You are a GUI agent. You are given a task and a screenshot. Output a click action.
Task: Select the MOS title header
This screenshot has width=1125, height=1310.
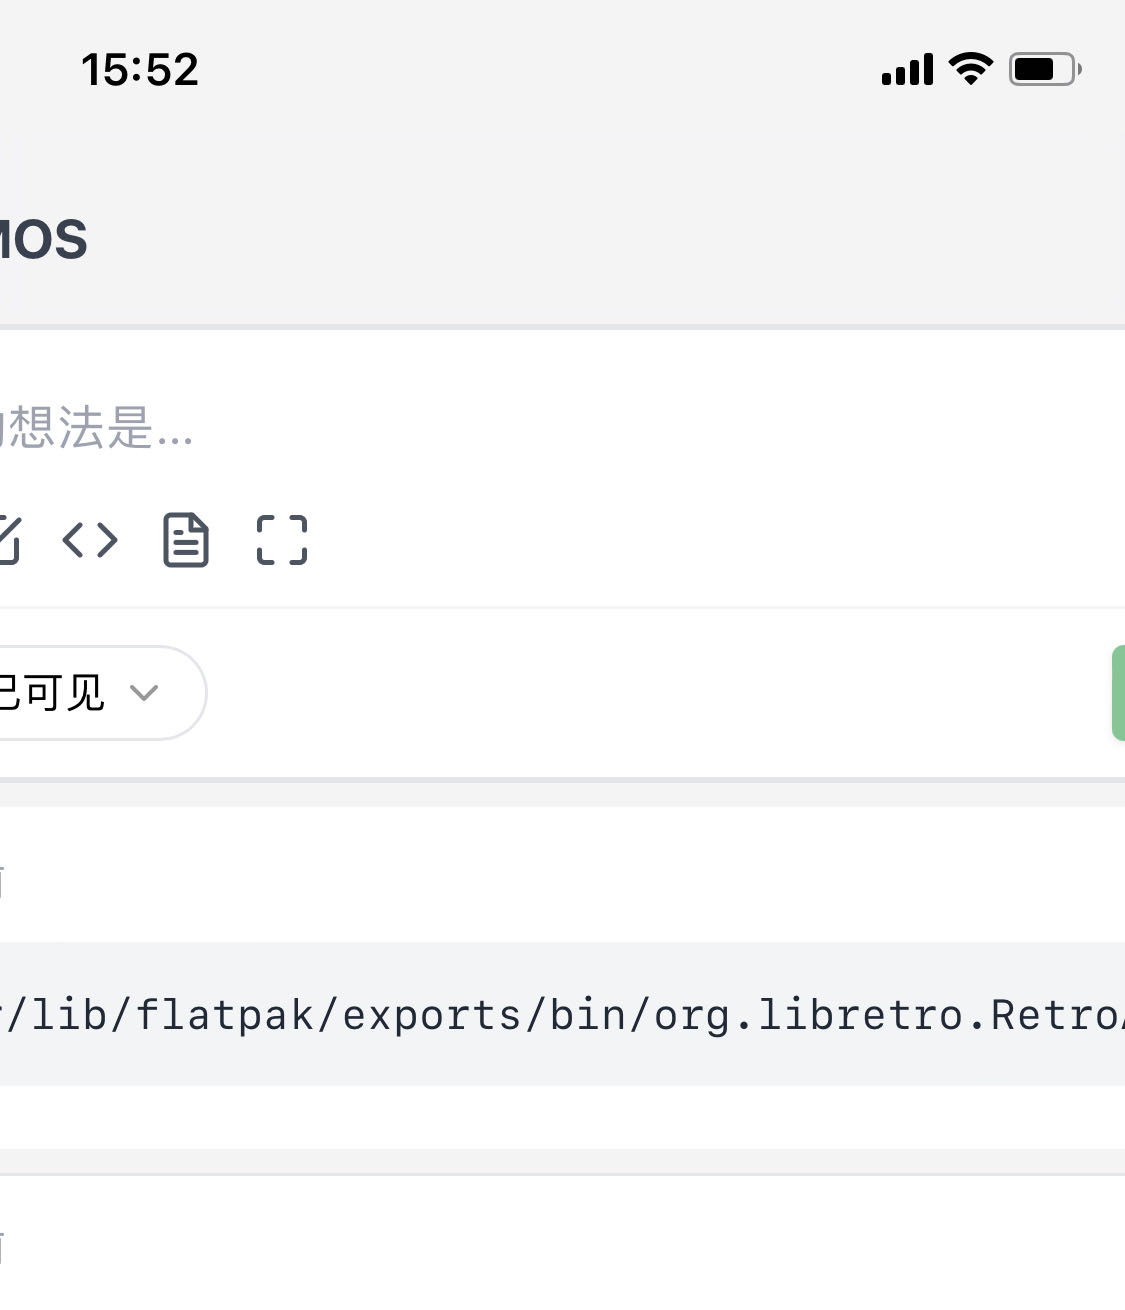44,238
